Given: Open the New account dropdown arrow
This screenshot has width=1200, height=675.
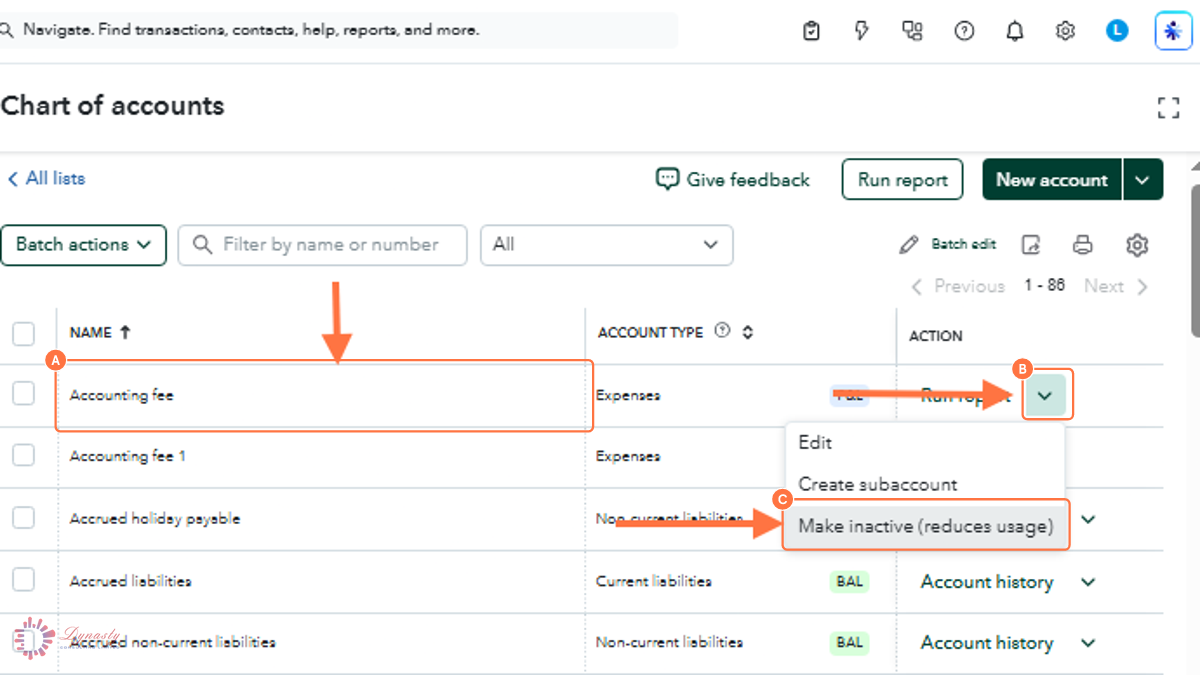Looking at the screenshot, I should coord(1143,180).
